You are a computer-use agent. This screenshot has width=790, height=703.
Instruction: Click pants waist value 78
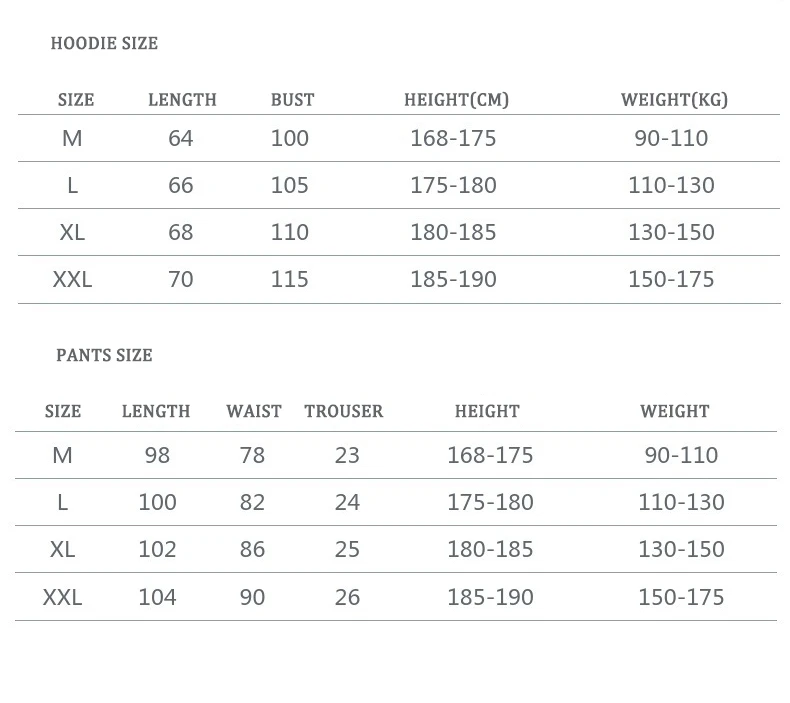click(x=252, y=455)
